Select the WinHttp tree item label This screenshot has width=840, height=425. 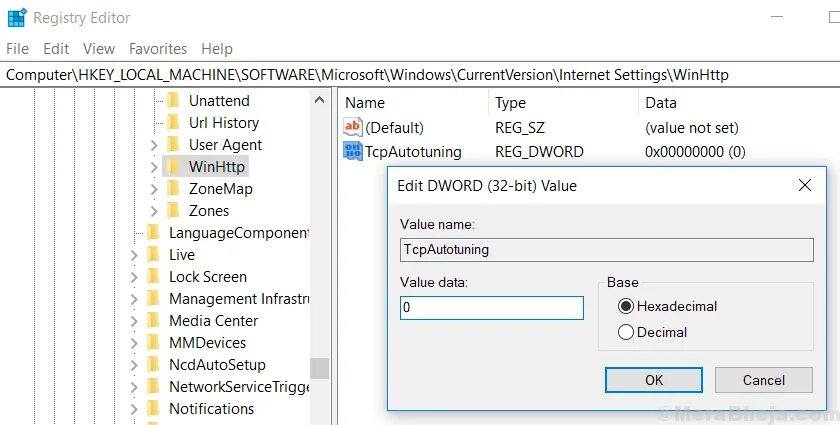pos(216,167)
